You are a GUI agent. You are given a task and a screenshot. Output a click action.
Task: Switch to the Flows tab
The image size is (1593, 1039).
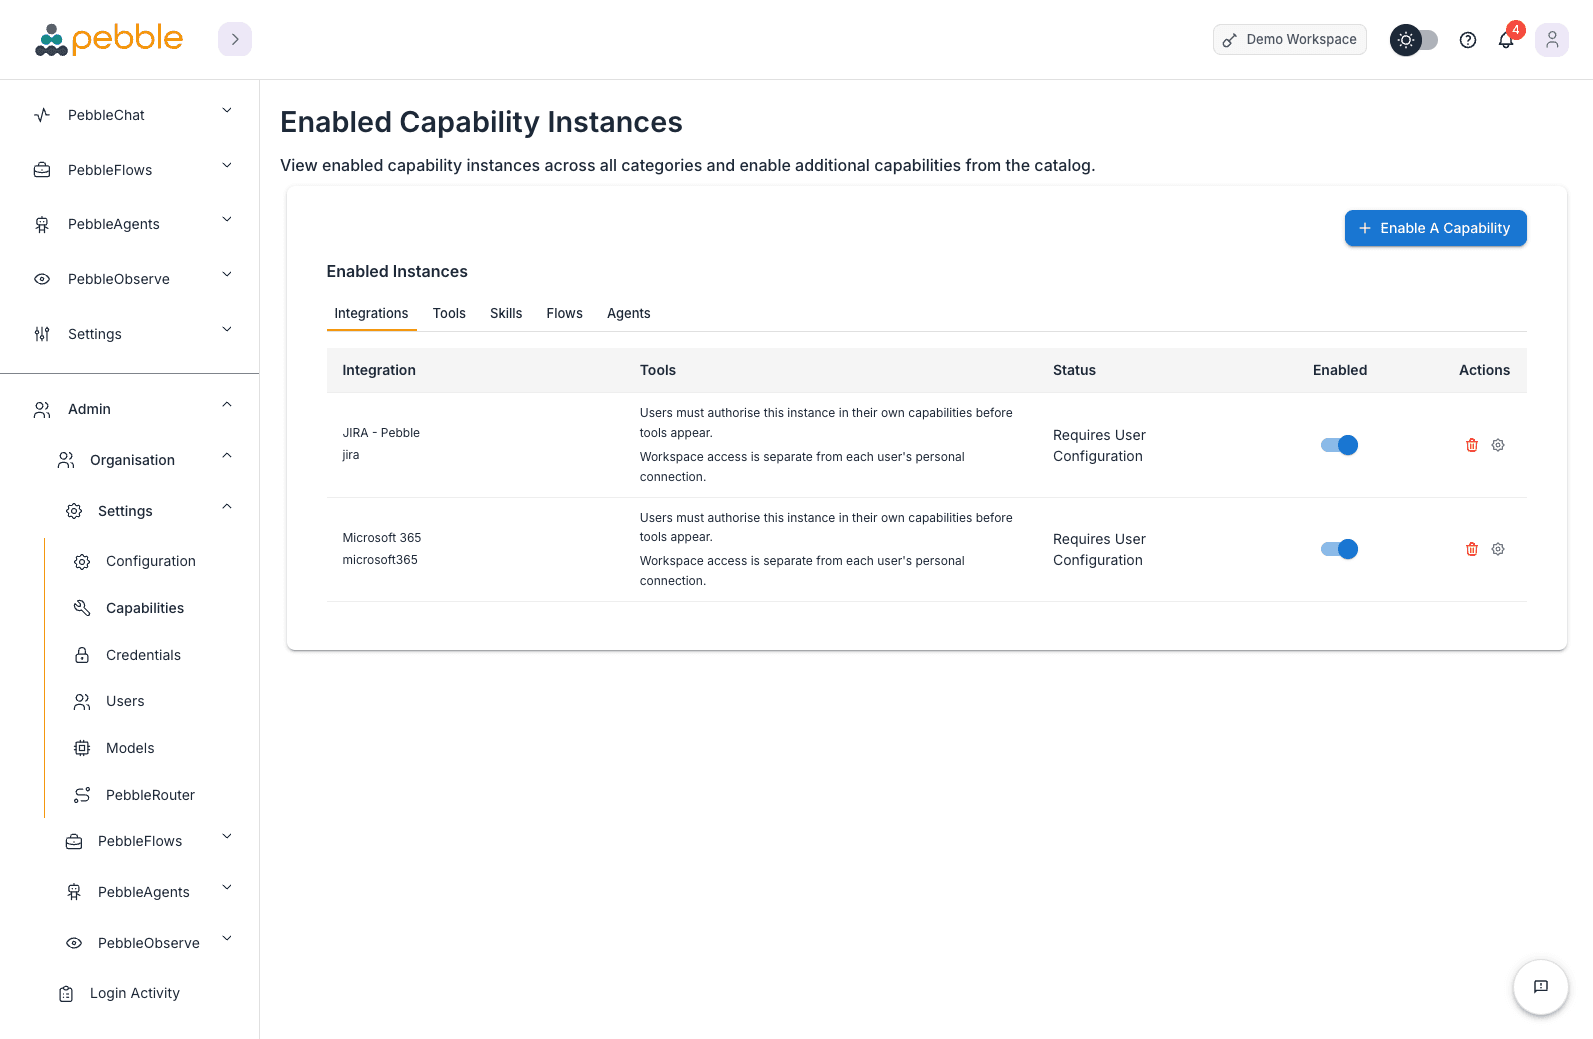(x=564, y=314)
